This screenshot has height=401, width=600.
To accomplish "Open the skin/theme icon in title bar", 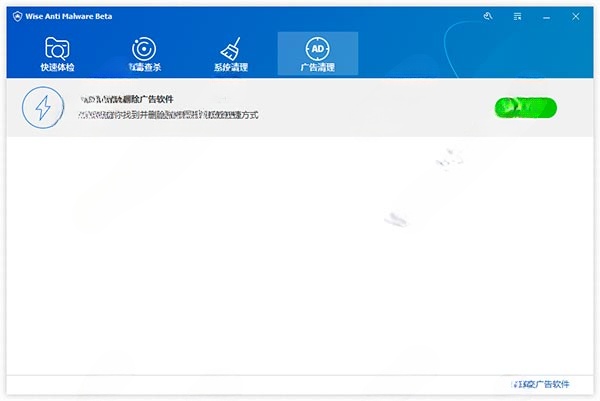I will click(x=488, y=16).
